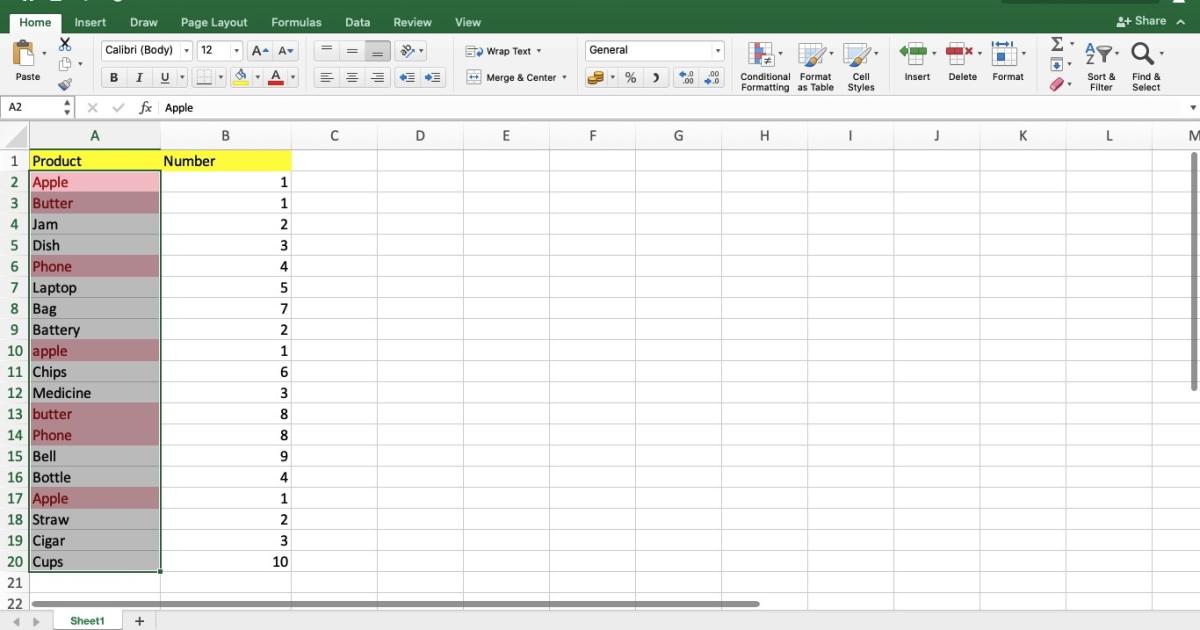Click Clear eraser icon

1057,85
